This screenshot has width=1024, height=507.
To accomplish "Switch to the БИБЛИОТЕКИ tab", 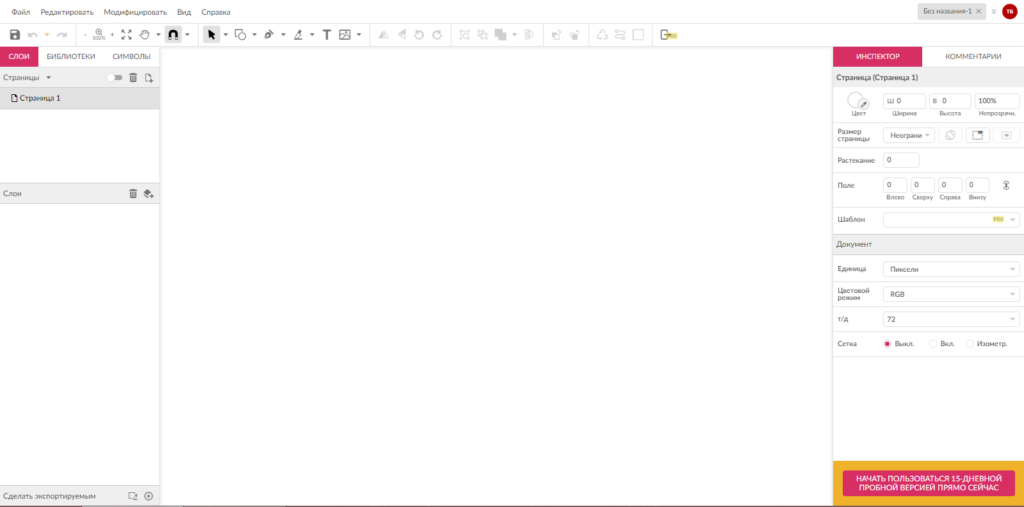I will 71,57.
